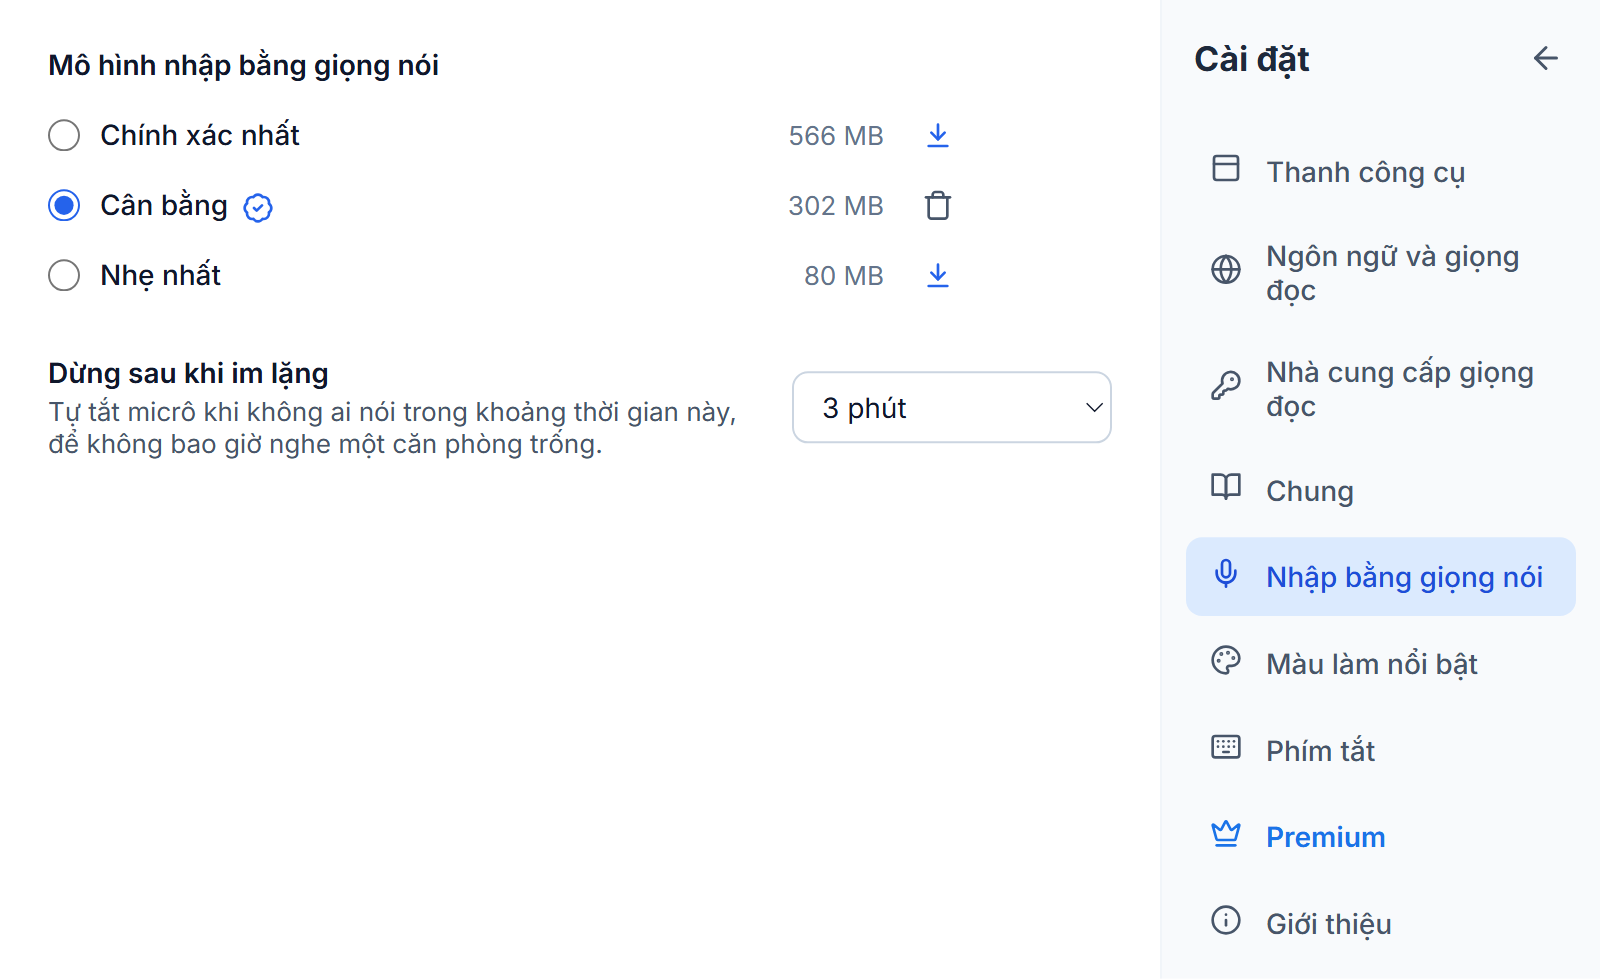Click the keyboard icon for Phím tắt

click(x=1225, y=747)
